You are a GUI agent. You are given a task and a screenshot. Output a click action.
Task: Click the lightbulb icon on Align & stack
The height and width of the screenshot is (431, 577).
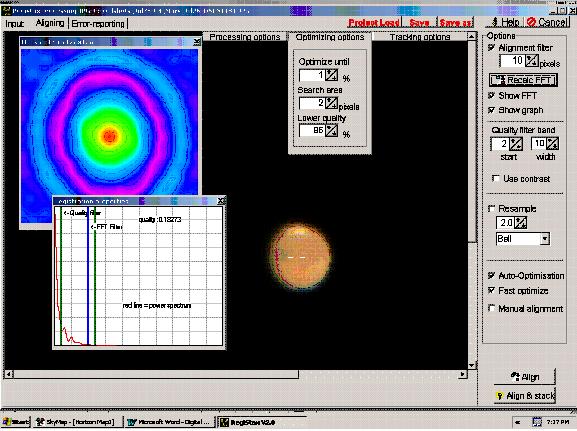tap(499, 396)
